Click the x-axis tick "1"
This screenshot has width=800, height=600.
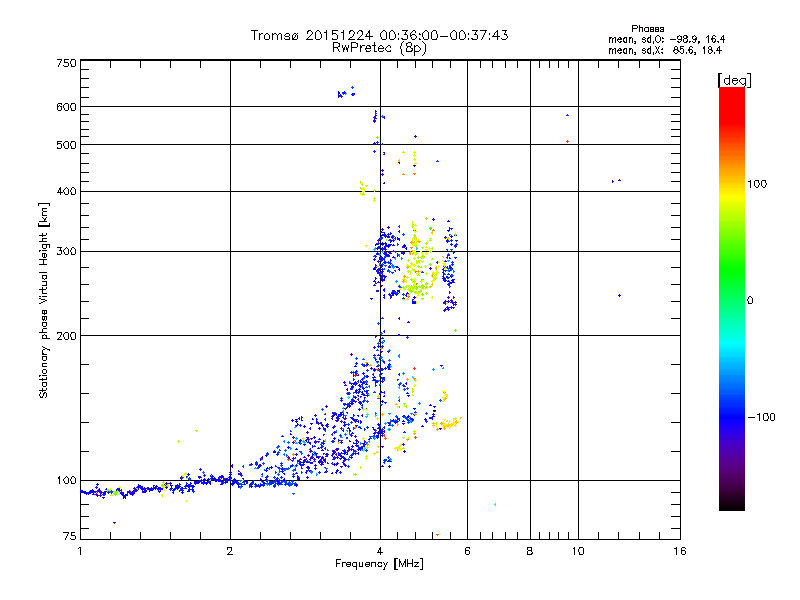click(80, 551)
